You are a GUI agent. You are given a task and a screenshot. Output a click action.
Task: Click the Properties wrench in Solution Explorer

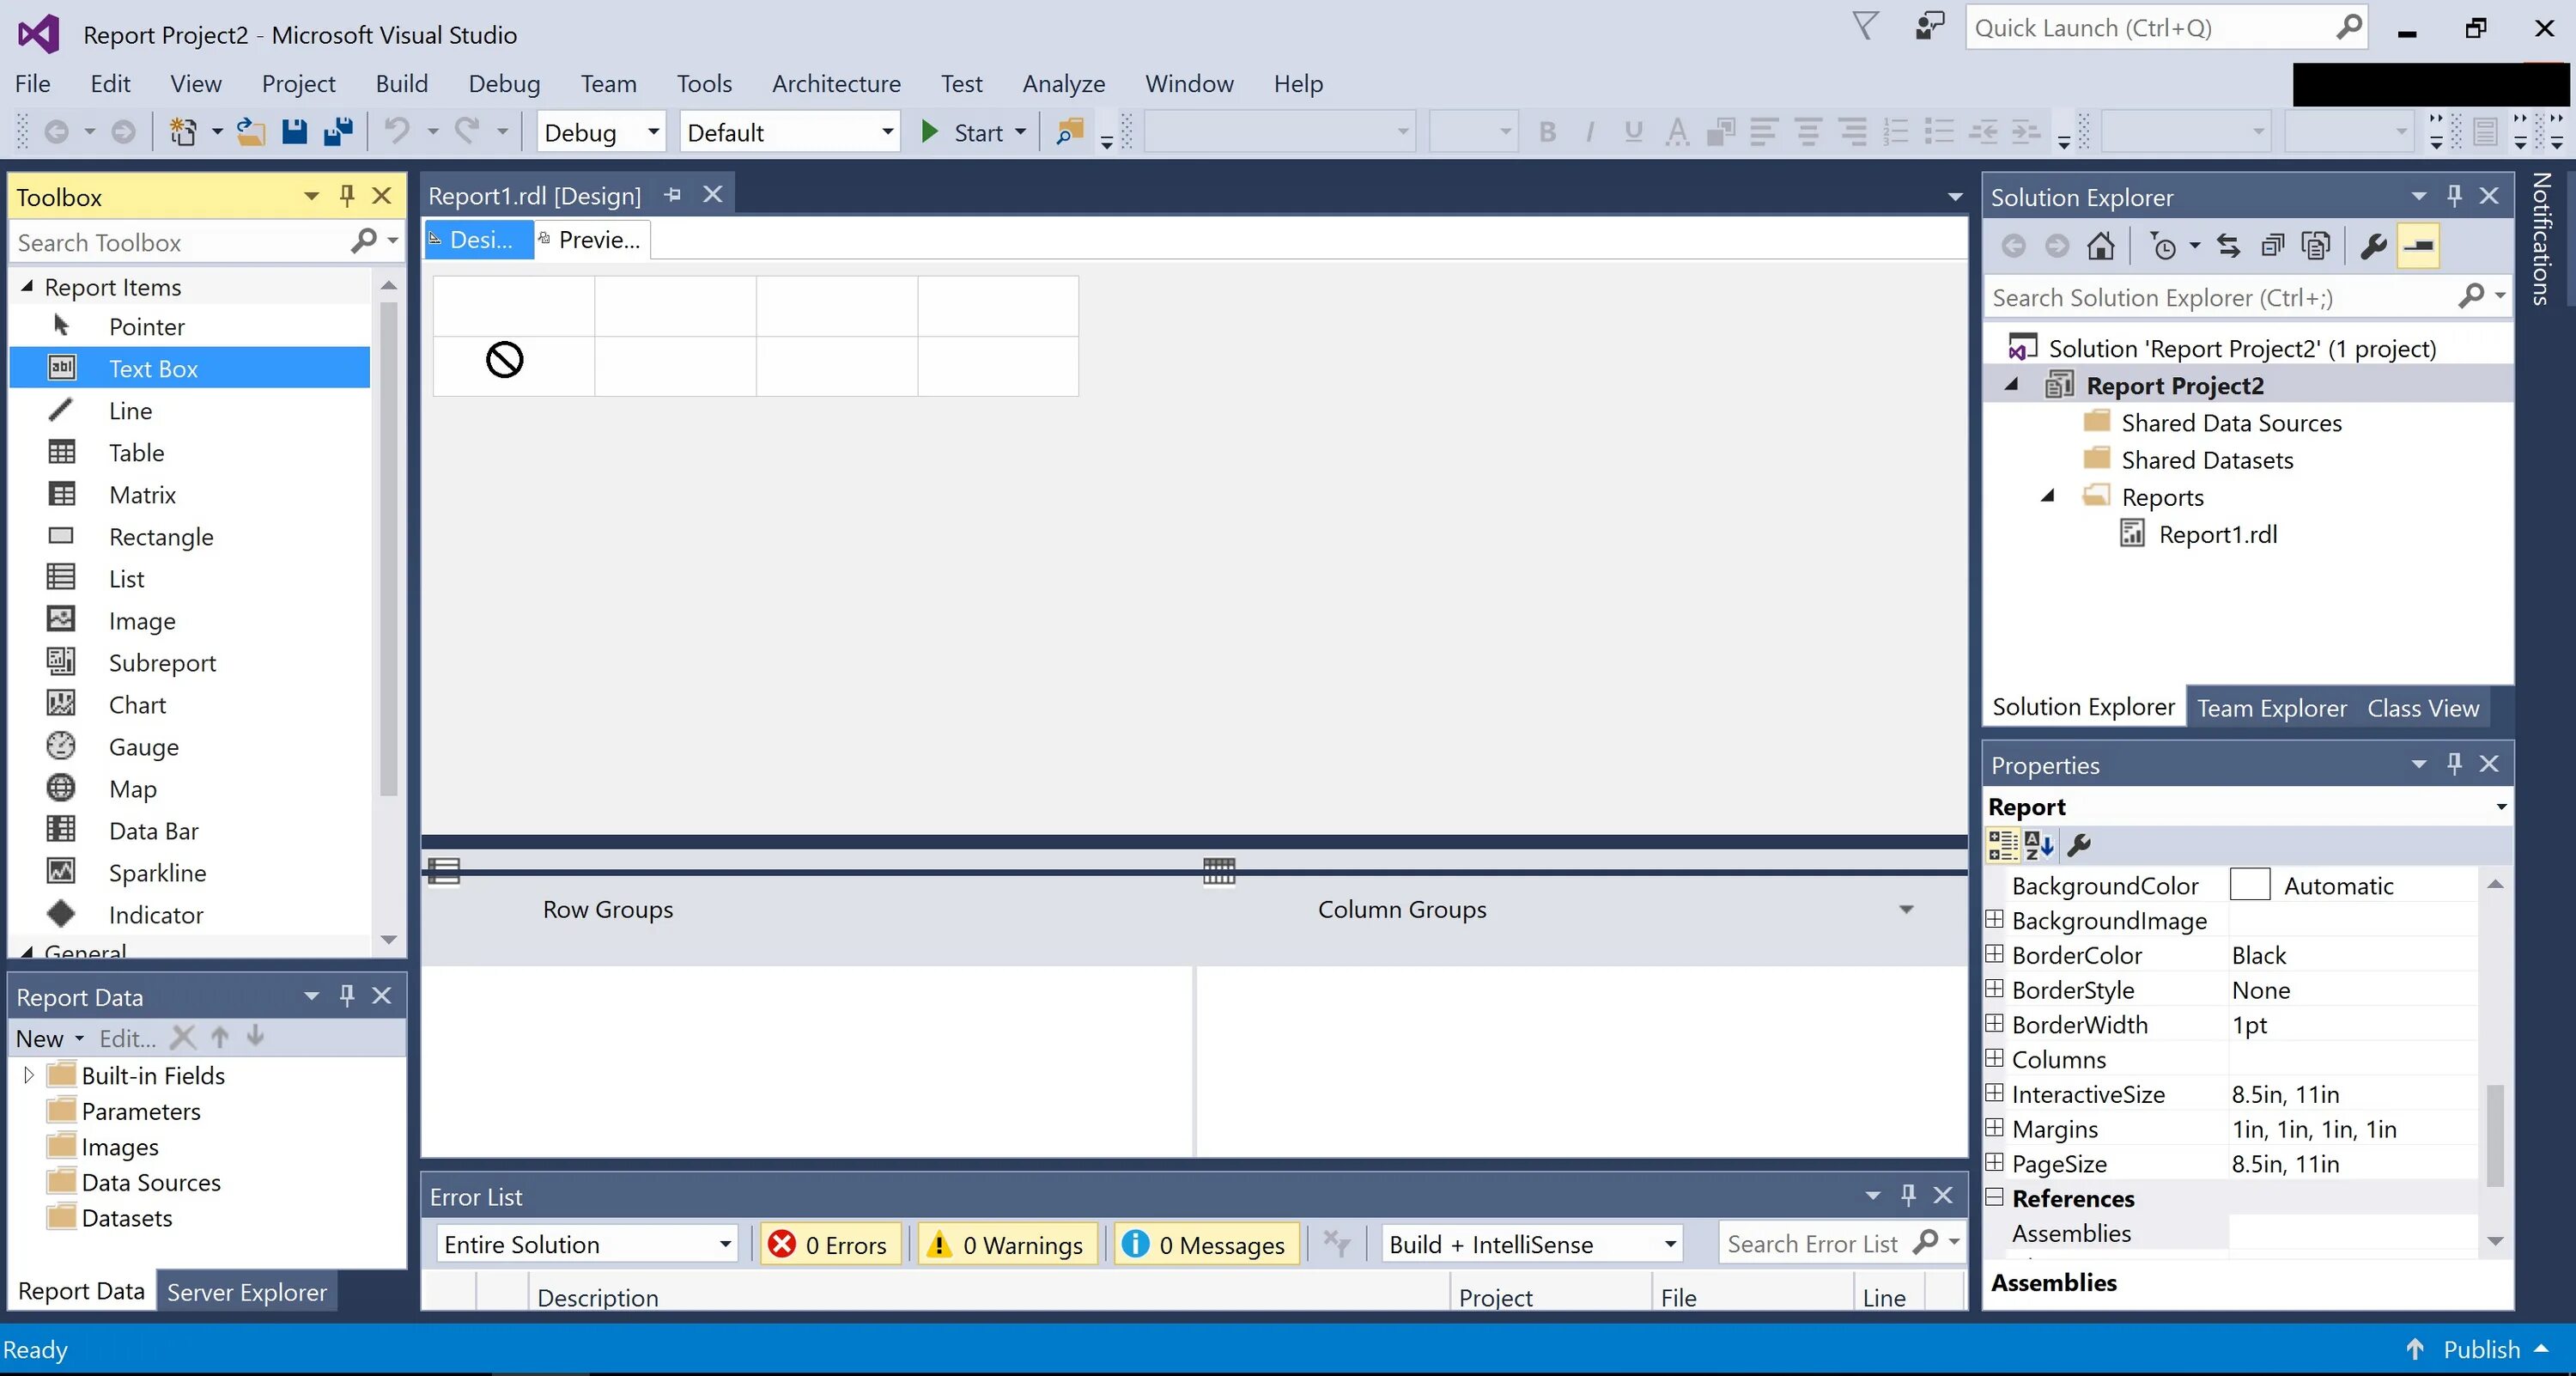2373,246
